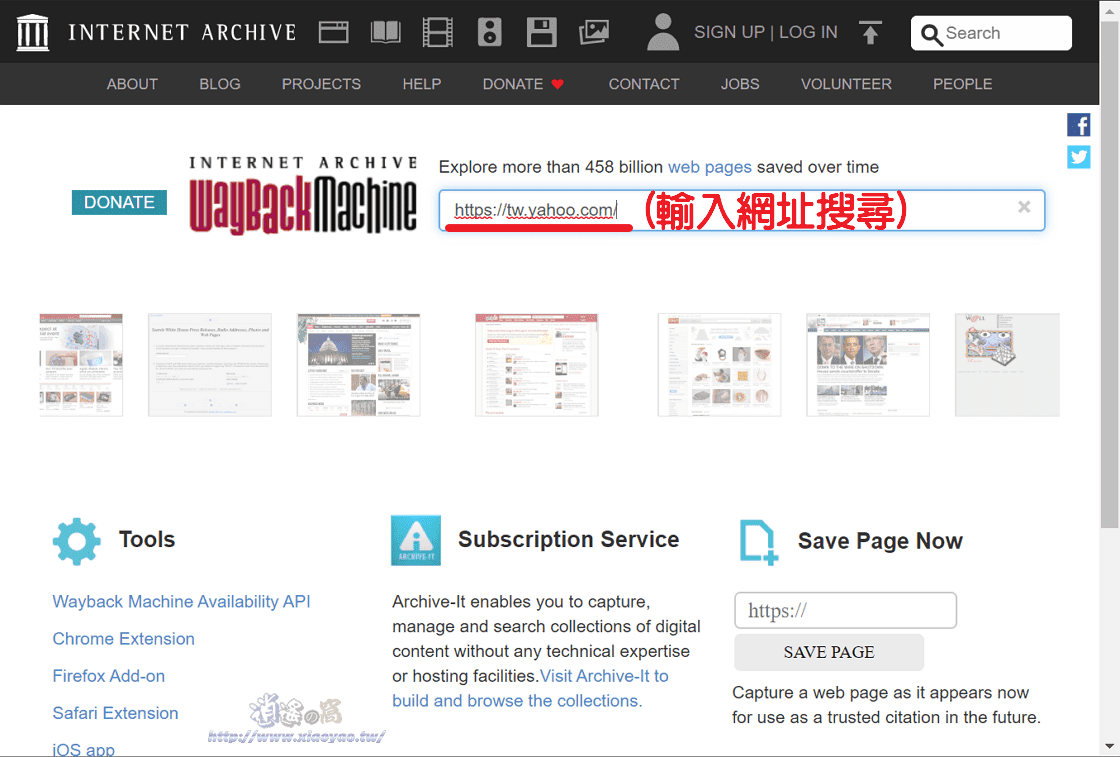Click the upload arrow icon
The image size is (1120, 757).
pos(869,32)
